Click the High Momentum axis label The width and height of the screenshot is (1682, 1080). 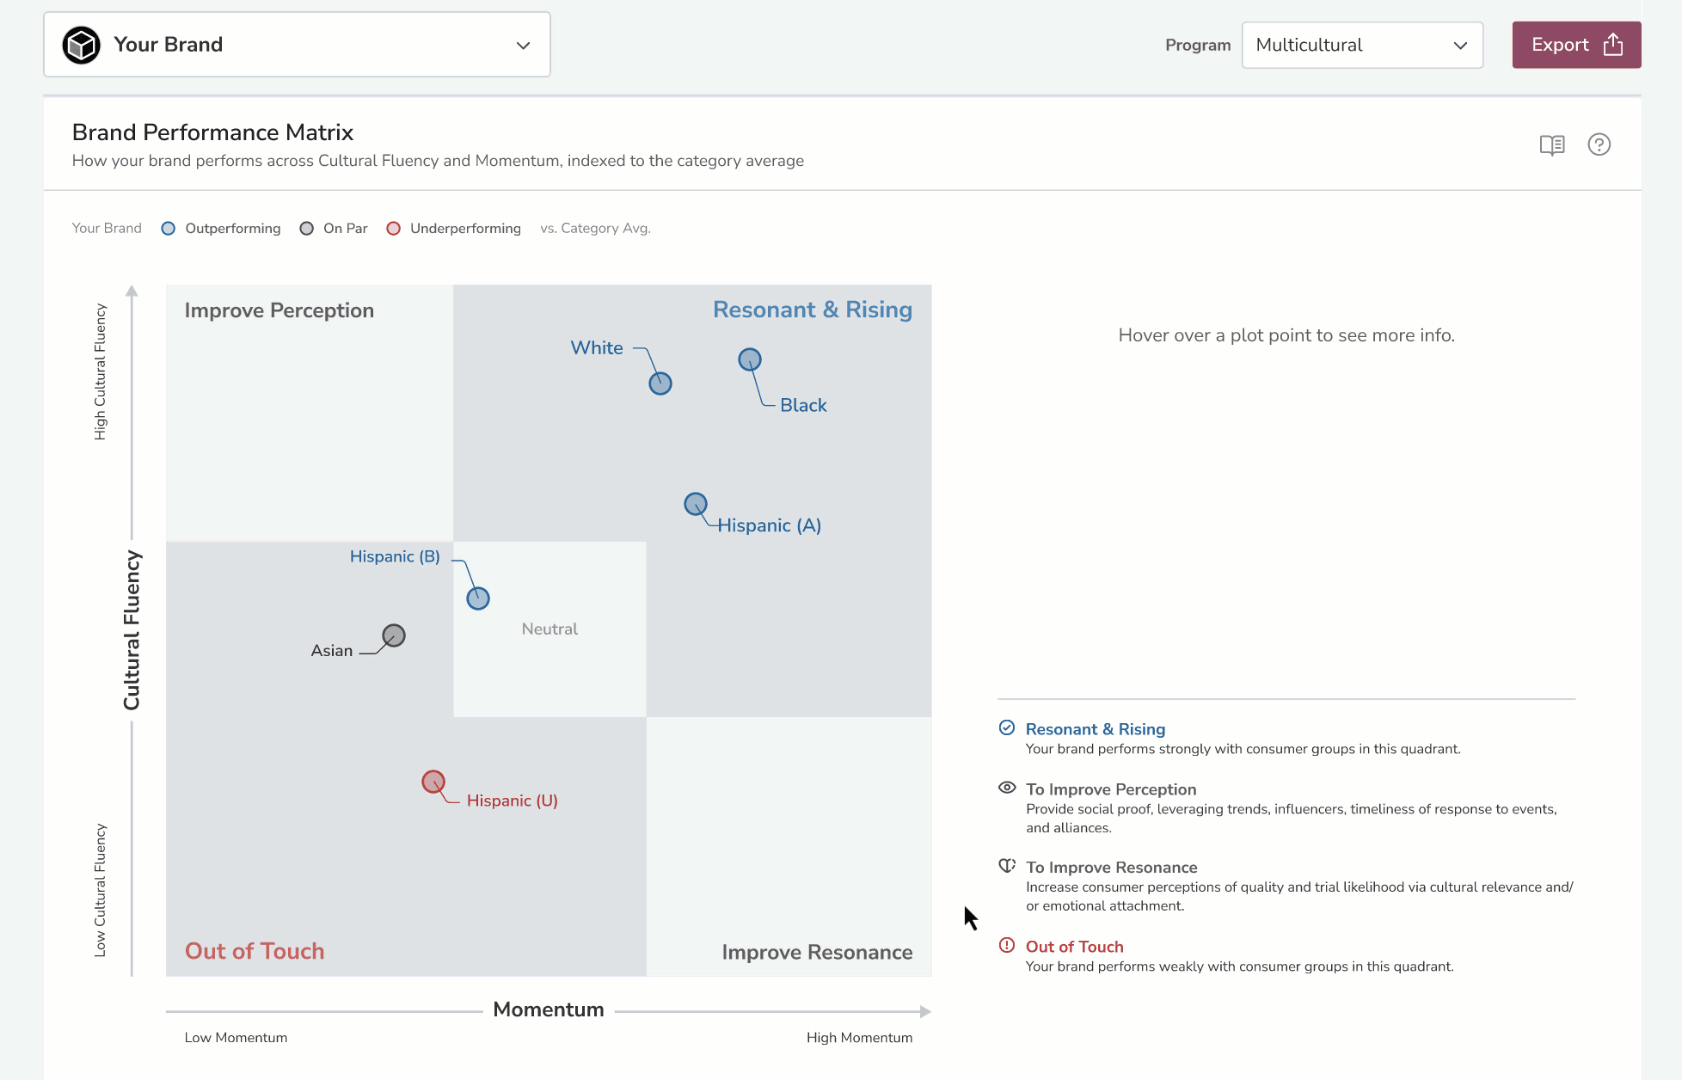tap(859, 1038)
